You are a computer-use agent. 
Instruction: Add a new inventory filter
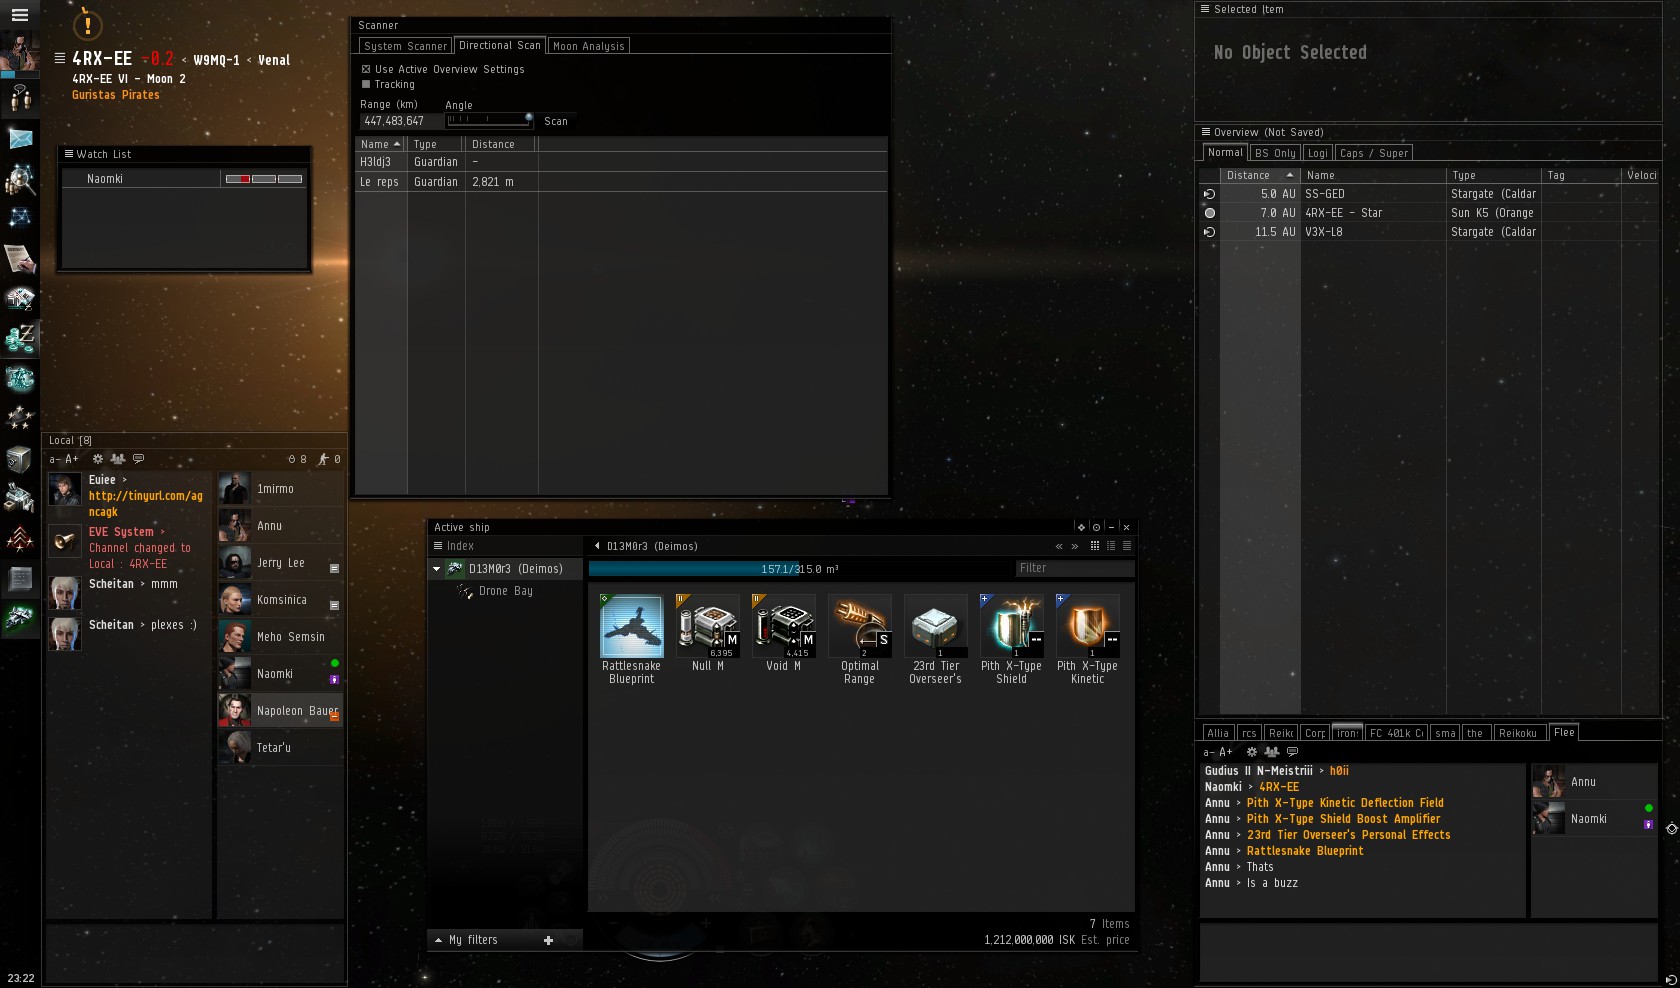tap(548, 940)
